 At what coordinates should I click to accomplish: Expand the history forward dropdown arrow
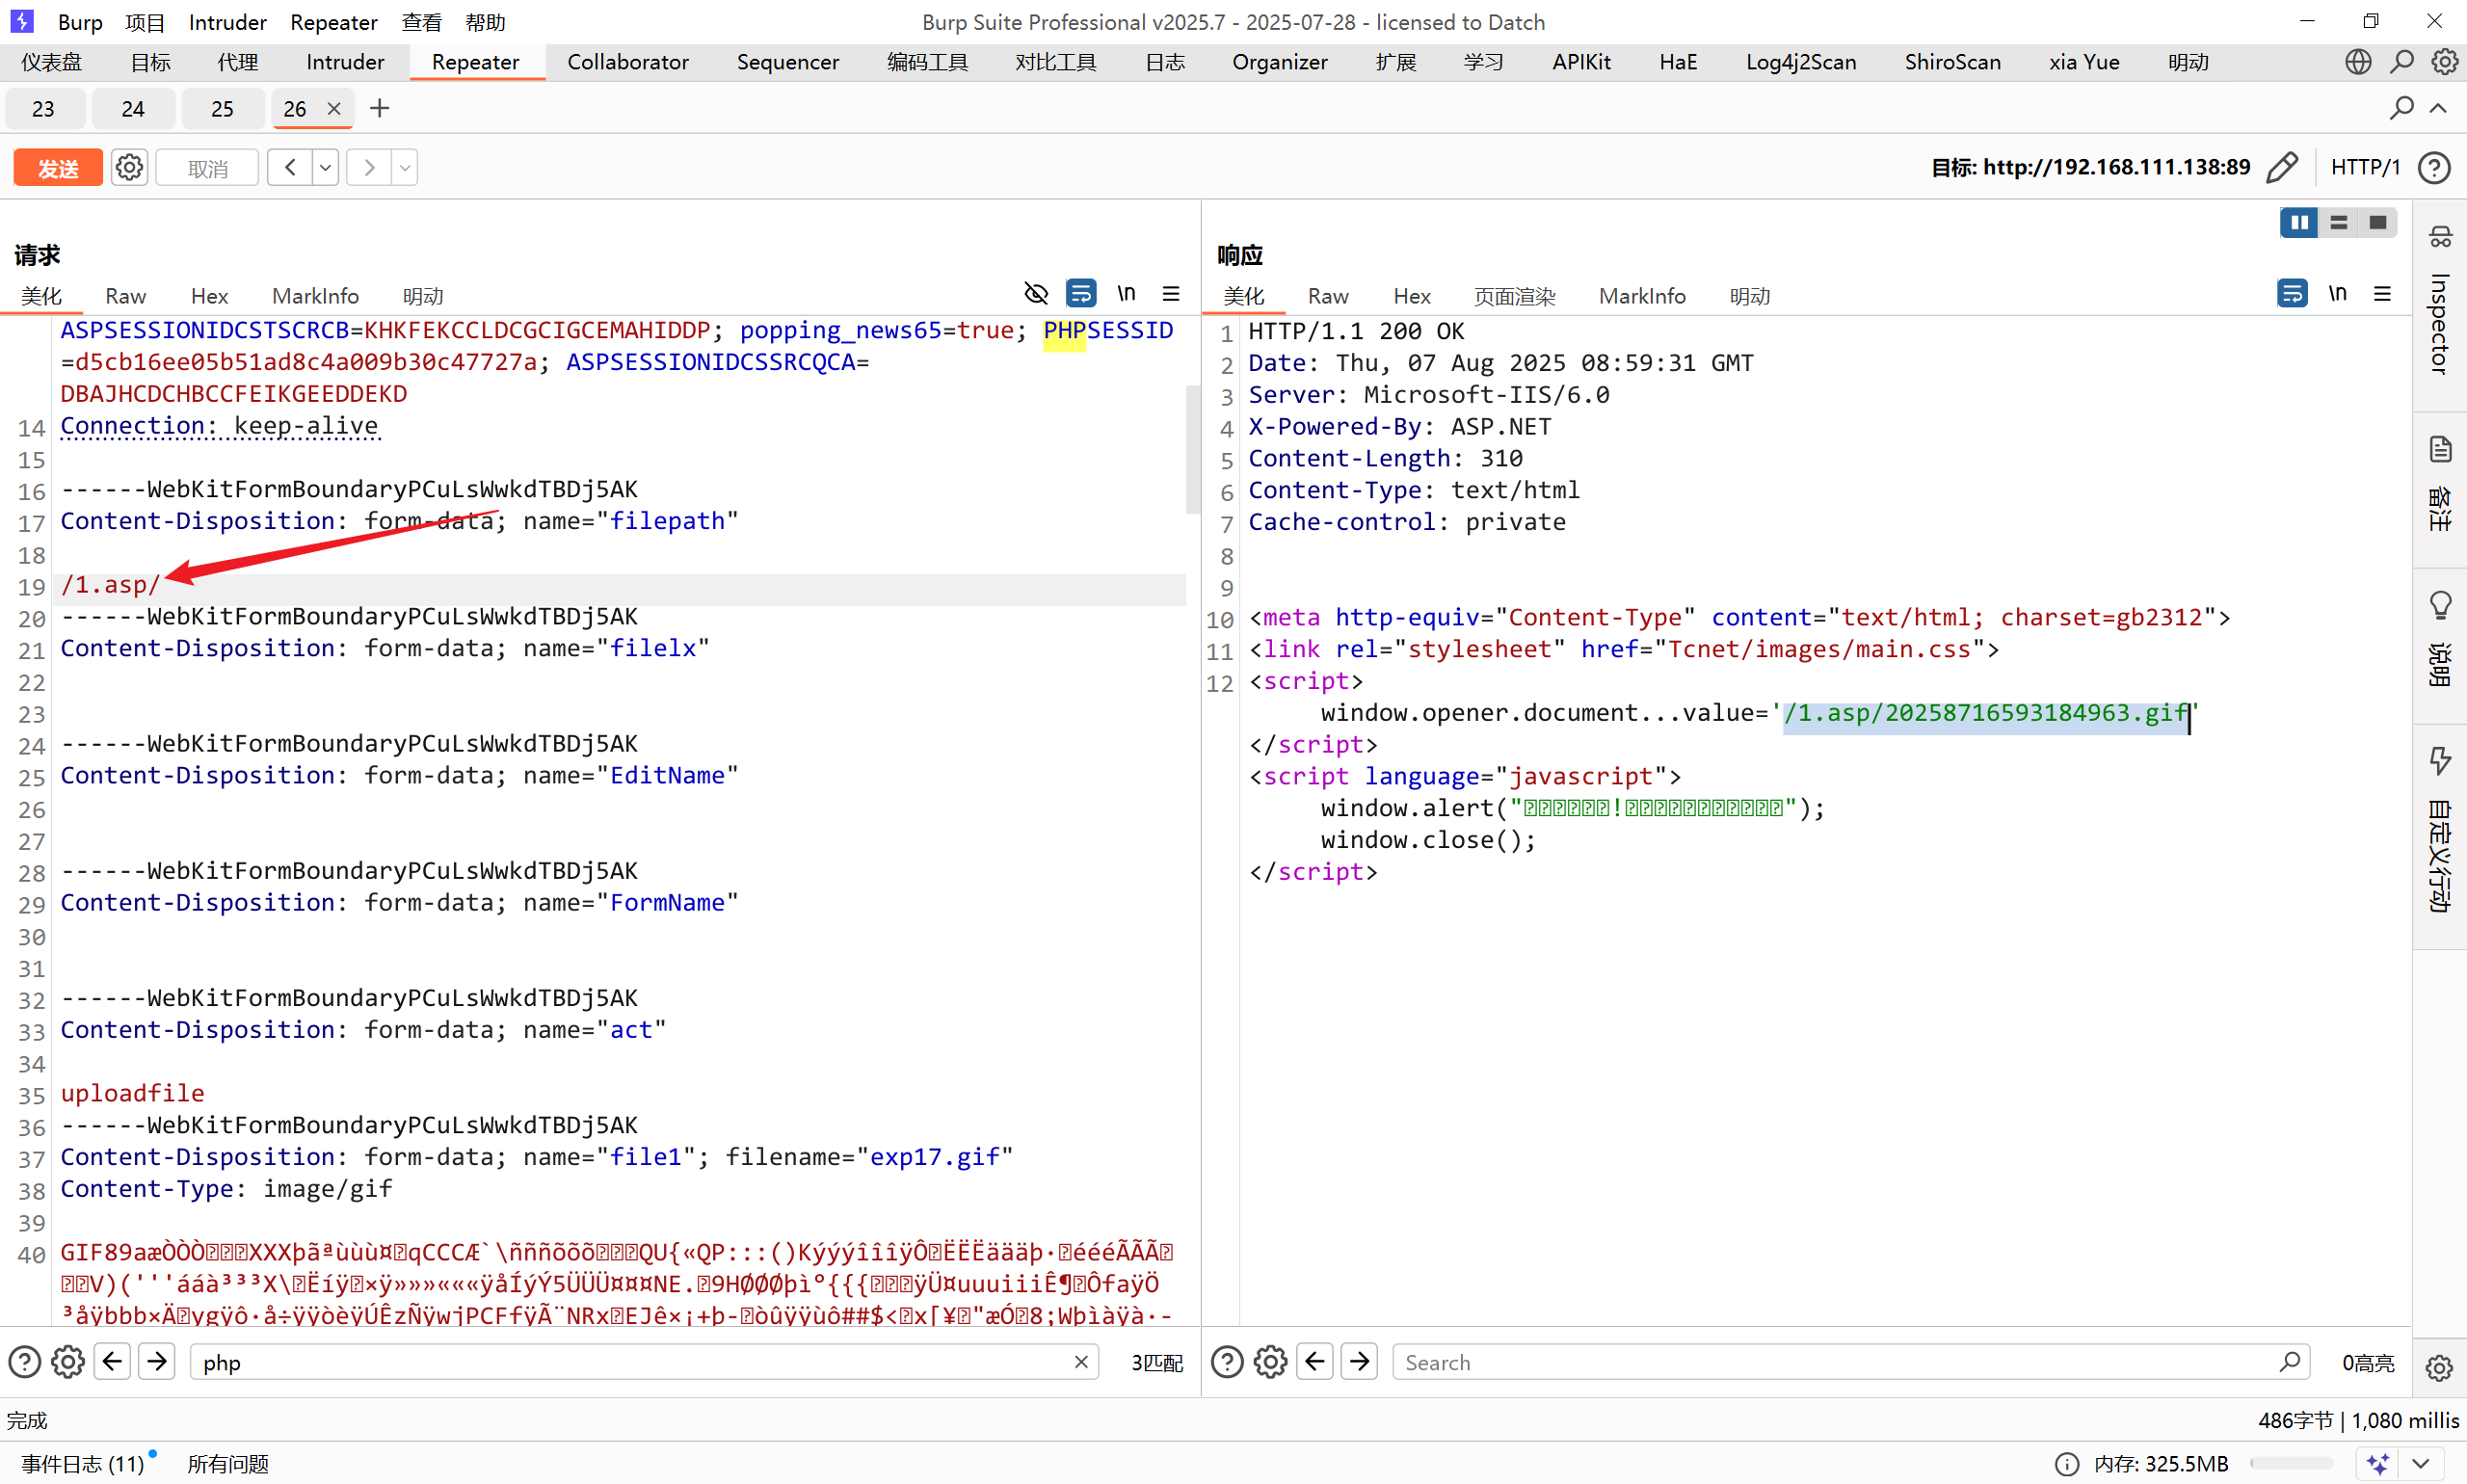tap(404, 167)
